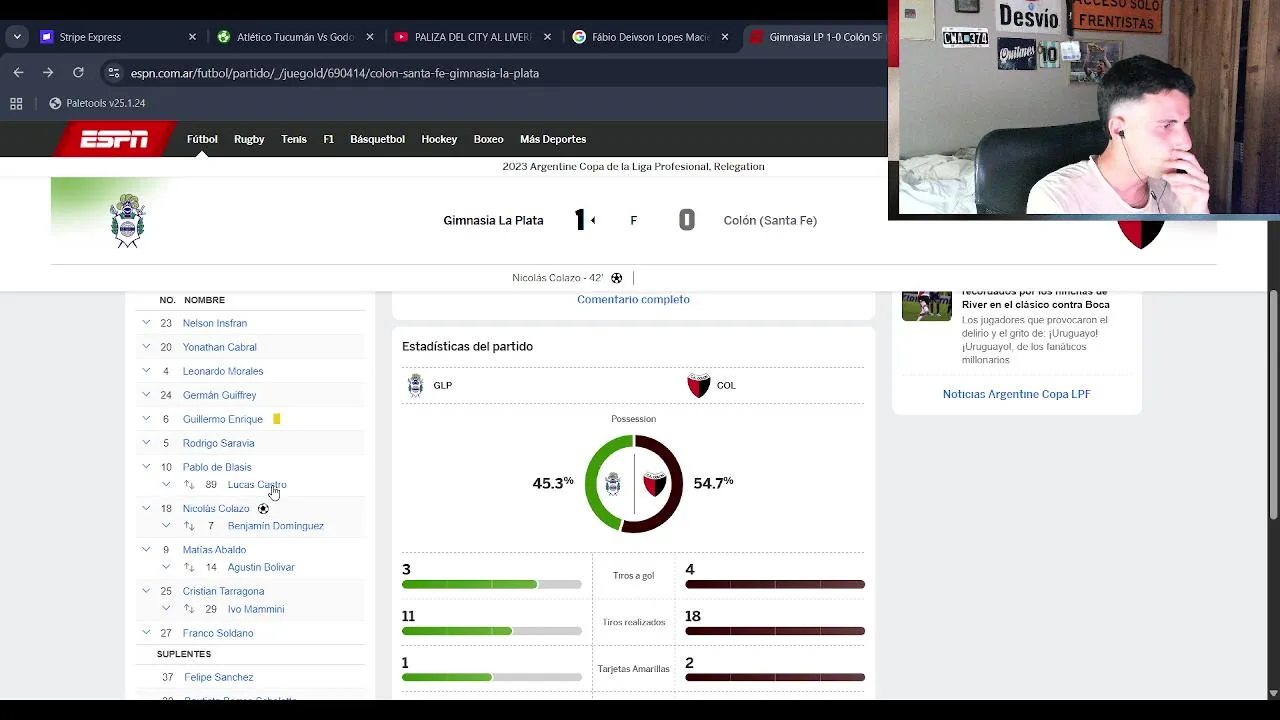Expand Germán Guiffrey player row
The height and width of the screenshot is (720, 1280).
(146, 395)
